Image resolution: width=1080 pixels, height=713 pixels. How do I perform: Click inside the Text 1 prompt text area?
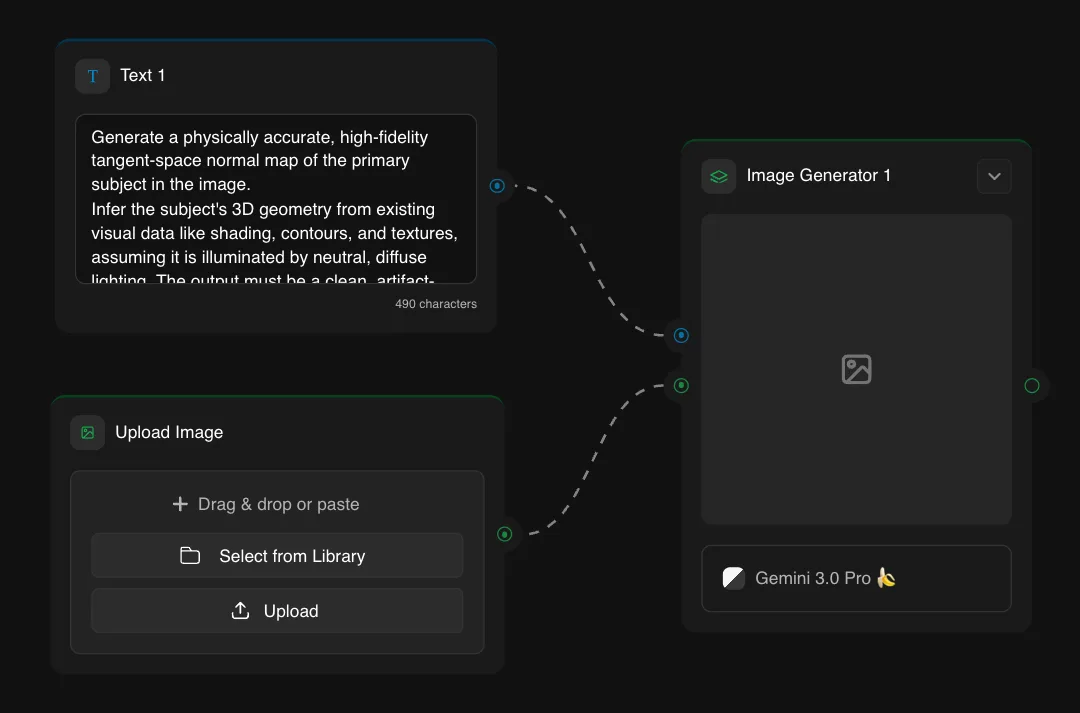277,200
